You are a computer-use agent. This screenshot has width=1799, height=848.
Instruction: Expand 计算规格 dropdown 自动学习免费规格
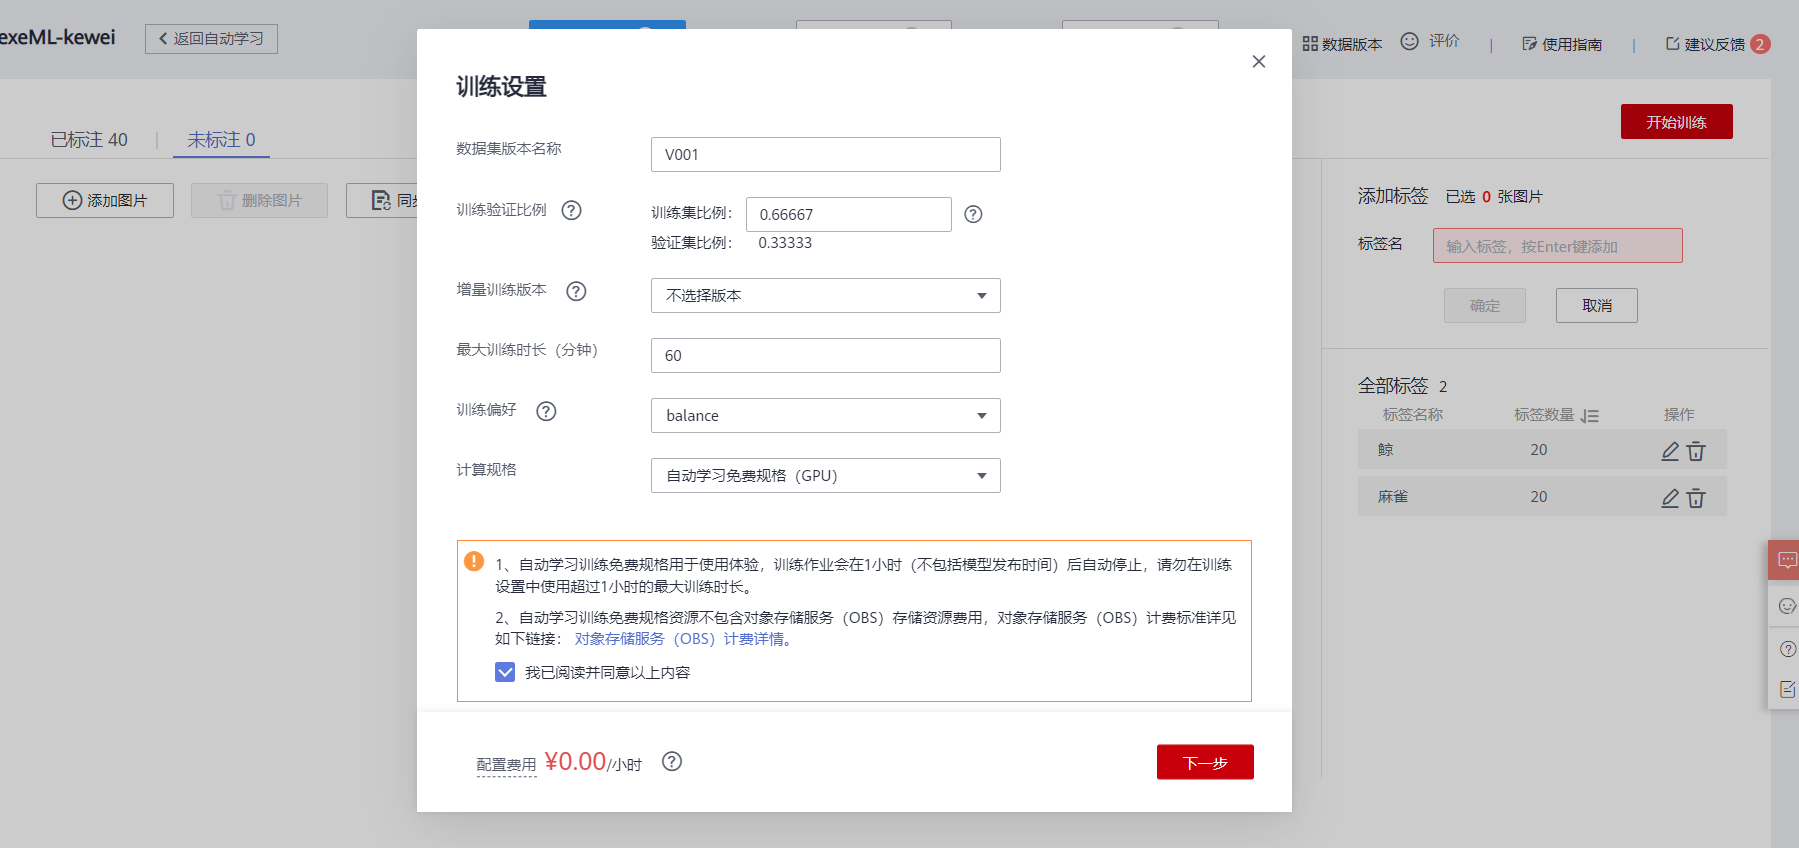point(825,475)
